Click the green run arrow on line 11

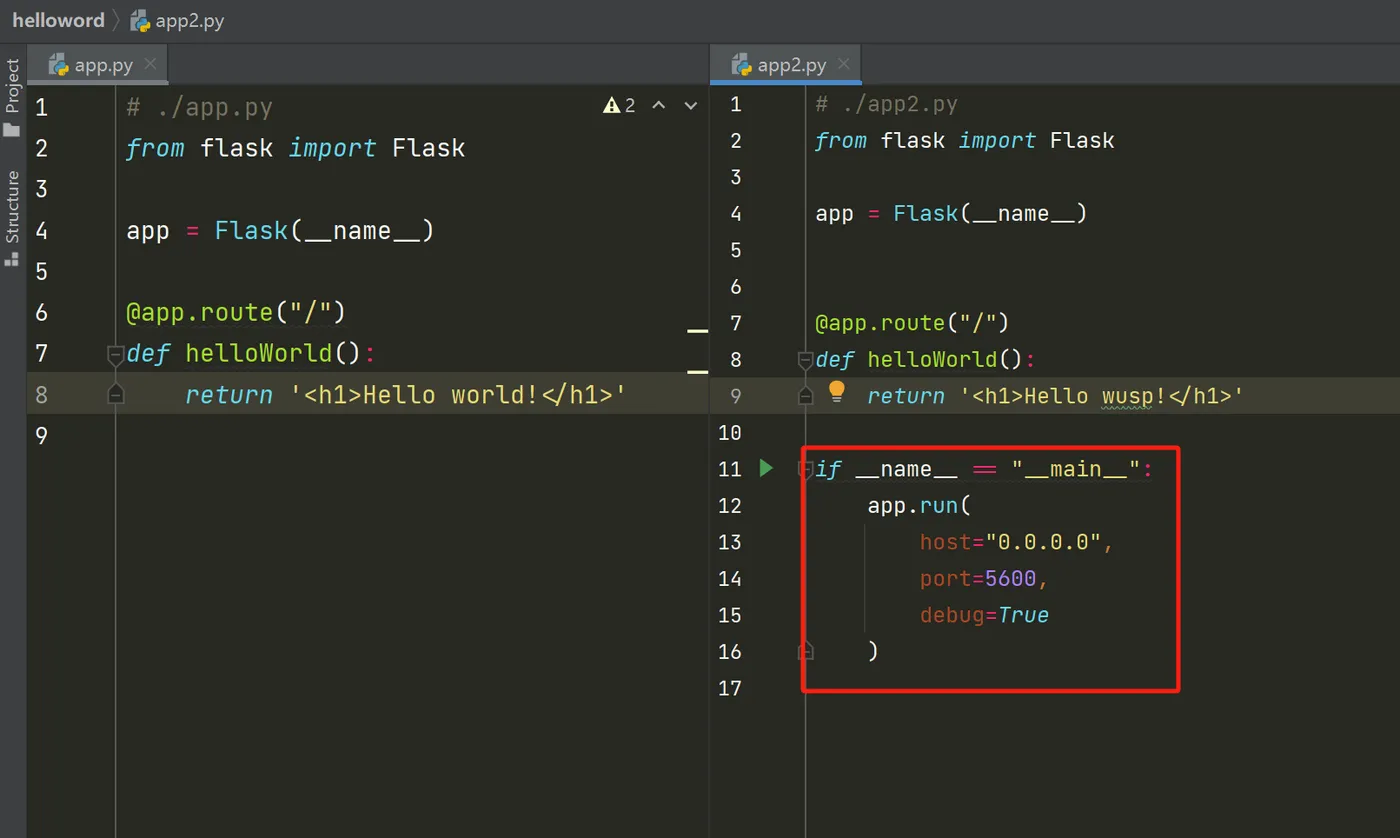tap(766, 468)
